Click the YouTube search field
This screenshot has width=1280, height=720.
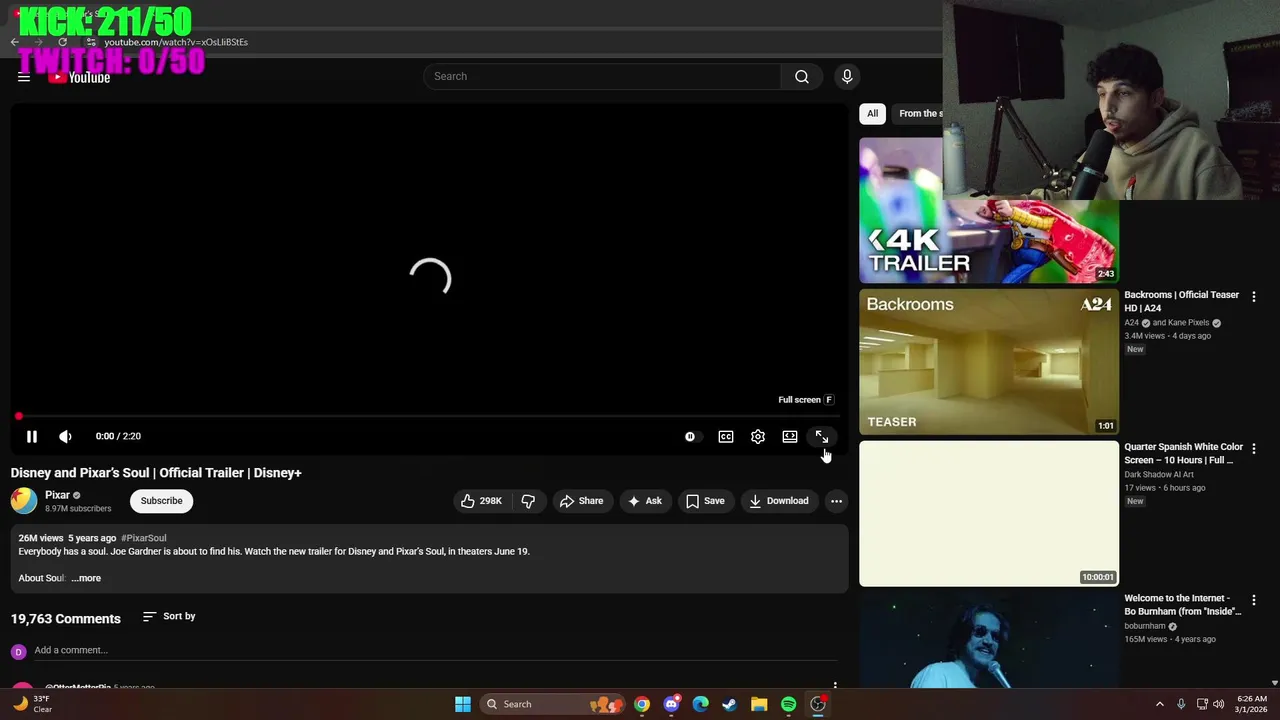pyautogui.click(x=602, y=76)
